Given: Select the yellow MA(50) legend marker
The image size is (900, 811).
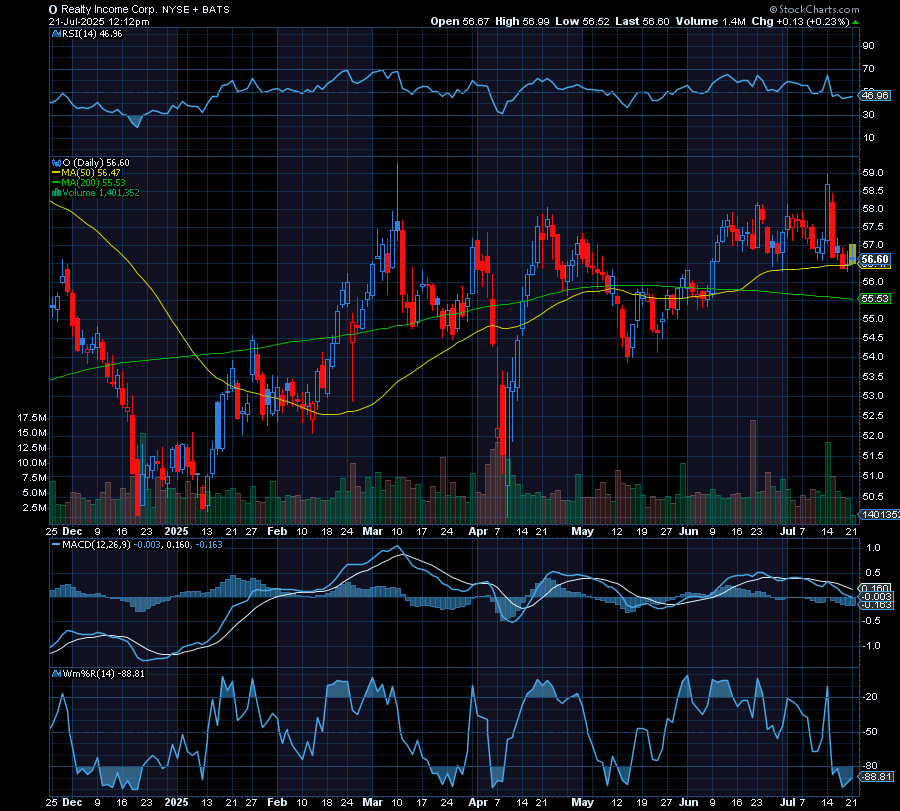Looking at the screenshot, I should (55, 172).
